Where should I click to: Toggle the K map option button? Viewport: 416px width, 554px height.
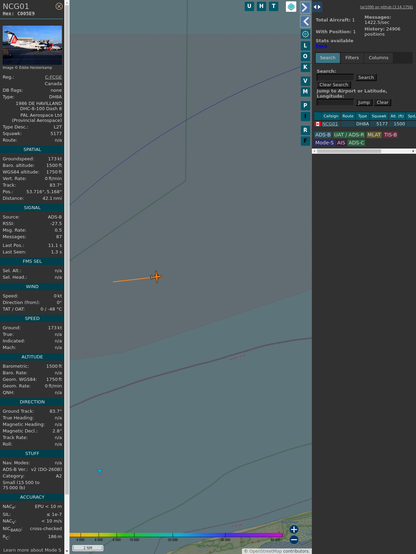pos(305,67)
